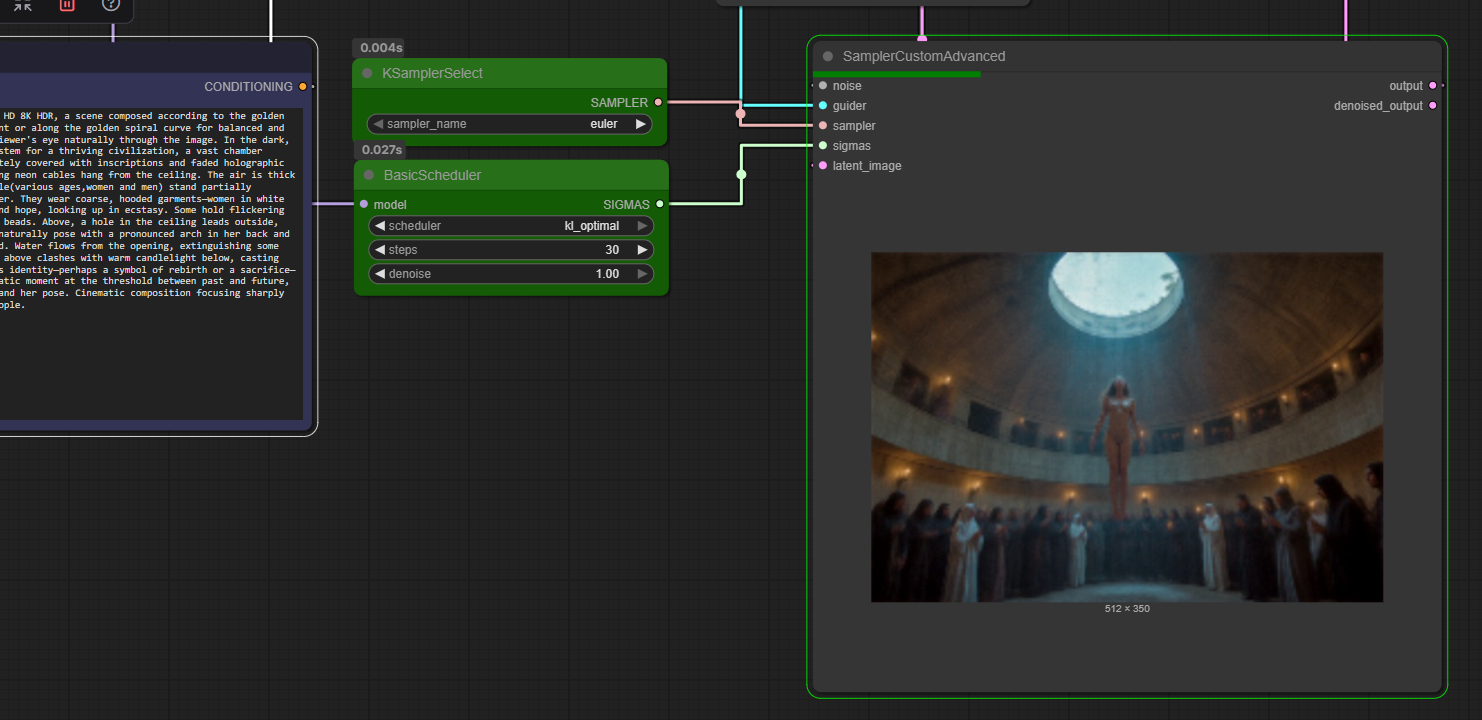1482x720 pixels.
Task: Click the 0.027s execution time badge
Action: coord(382,149)
